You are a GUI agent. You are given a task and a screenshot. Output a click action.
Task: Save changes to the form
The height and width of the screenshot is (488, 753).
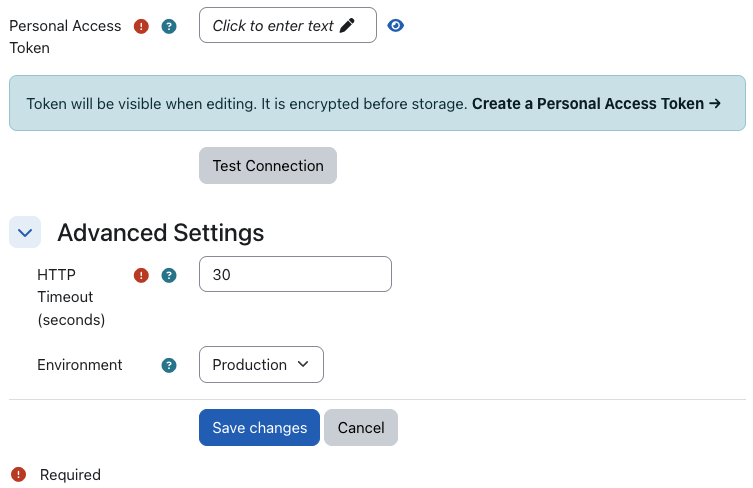pyautogui.click(x=259, y=427)
